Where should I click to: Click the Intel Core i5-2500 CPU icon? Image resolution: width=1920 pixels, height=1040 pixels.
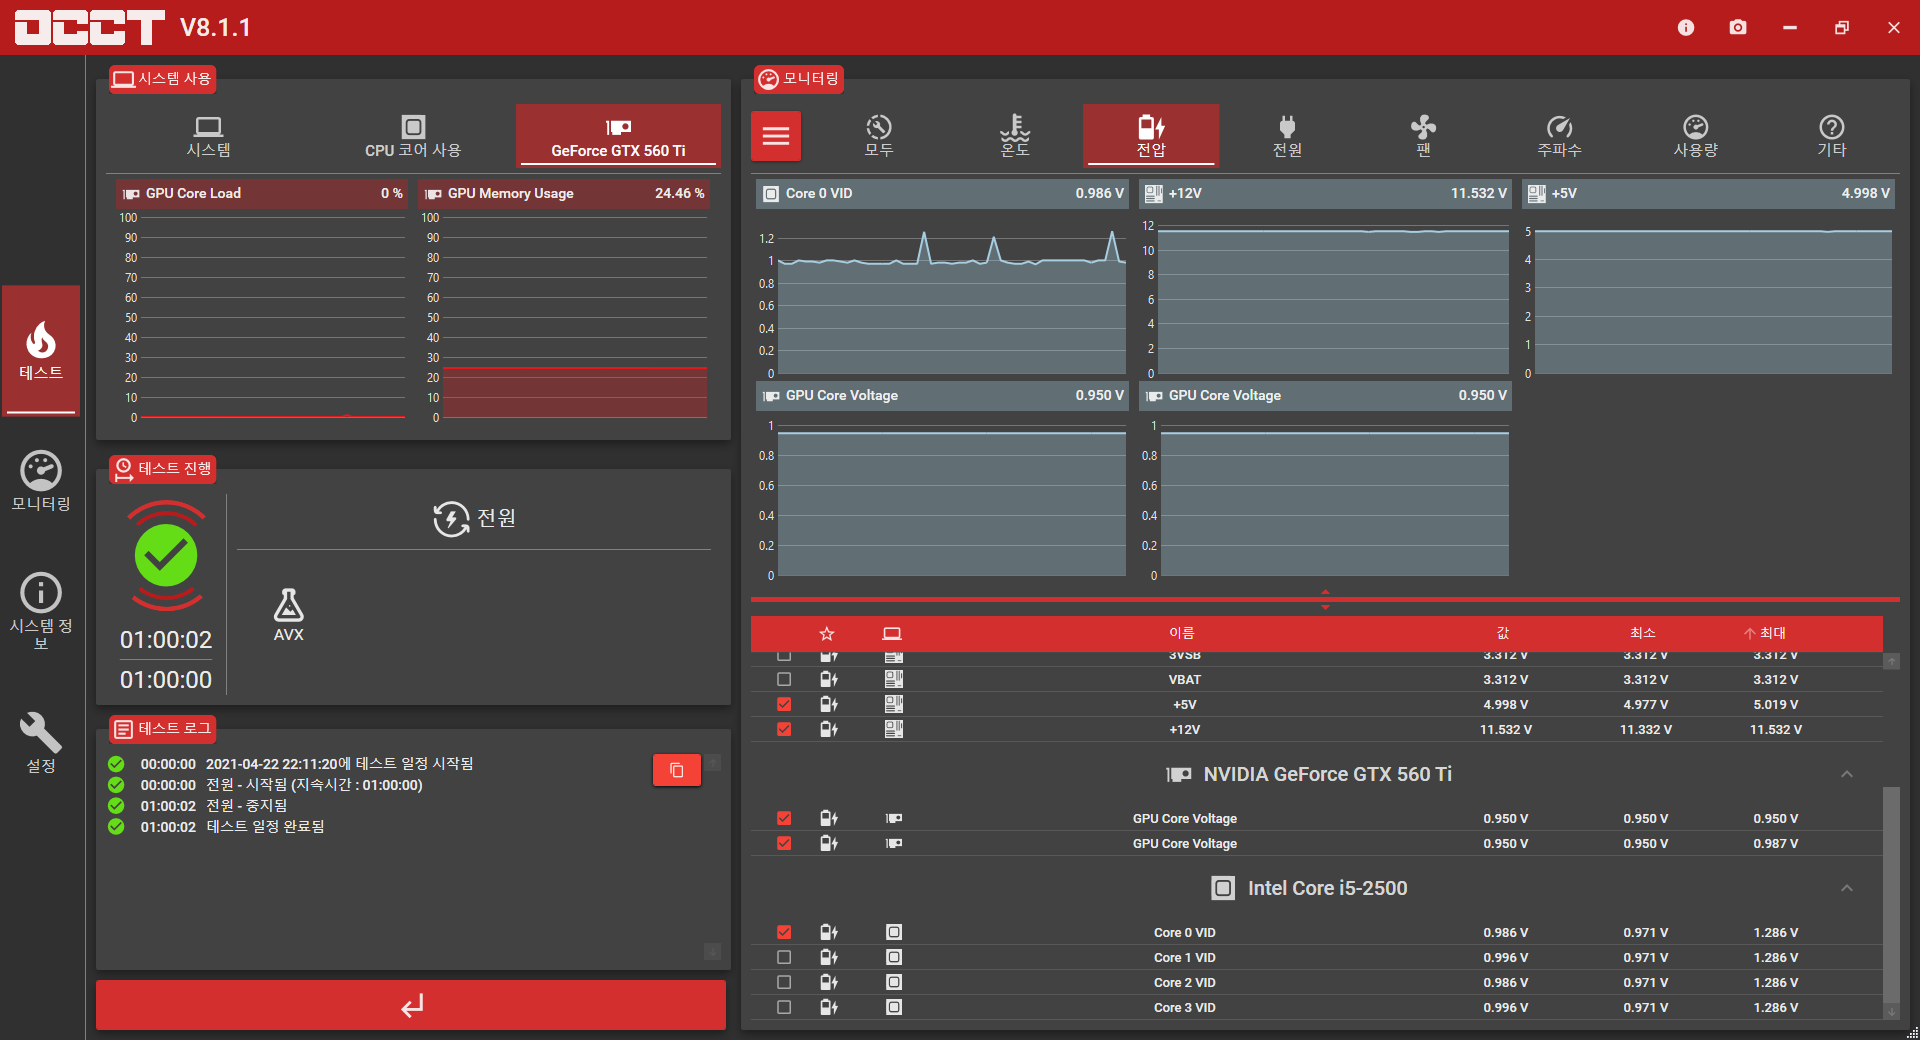click(1223, 888)
